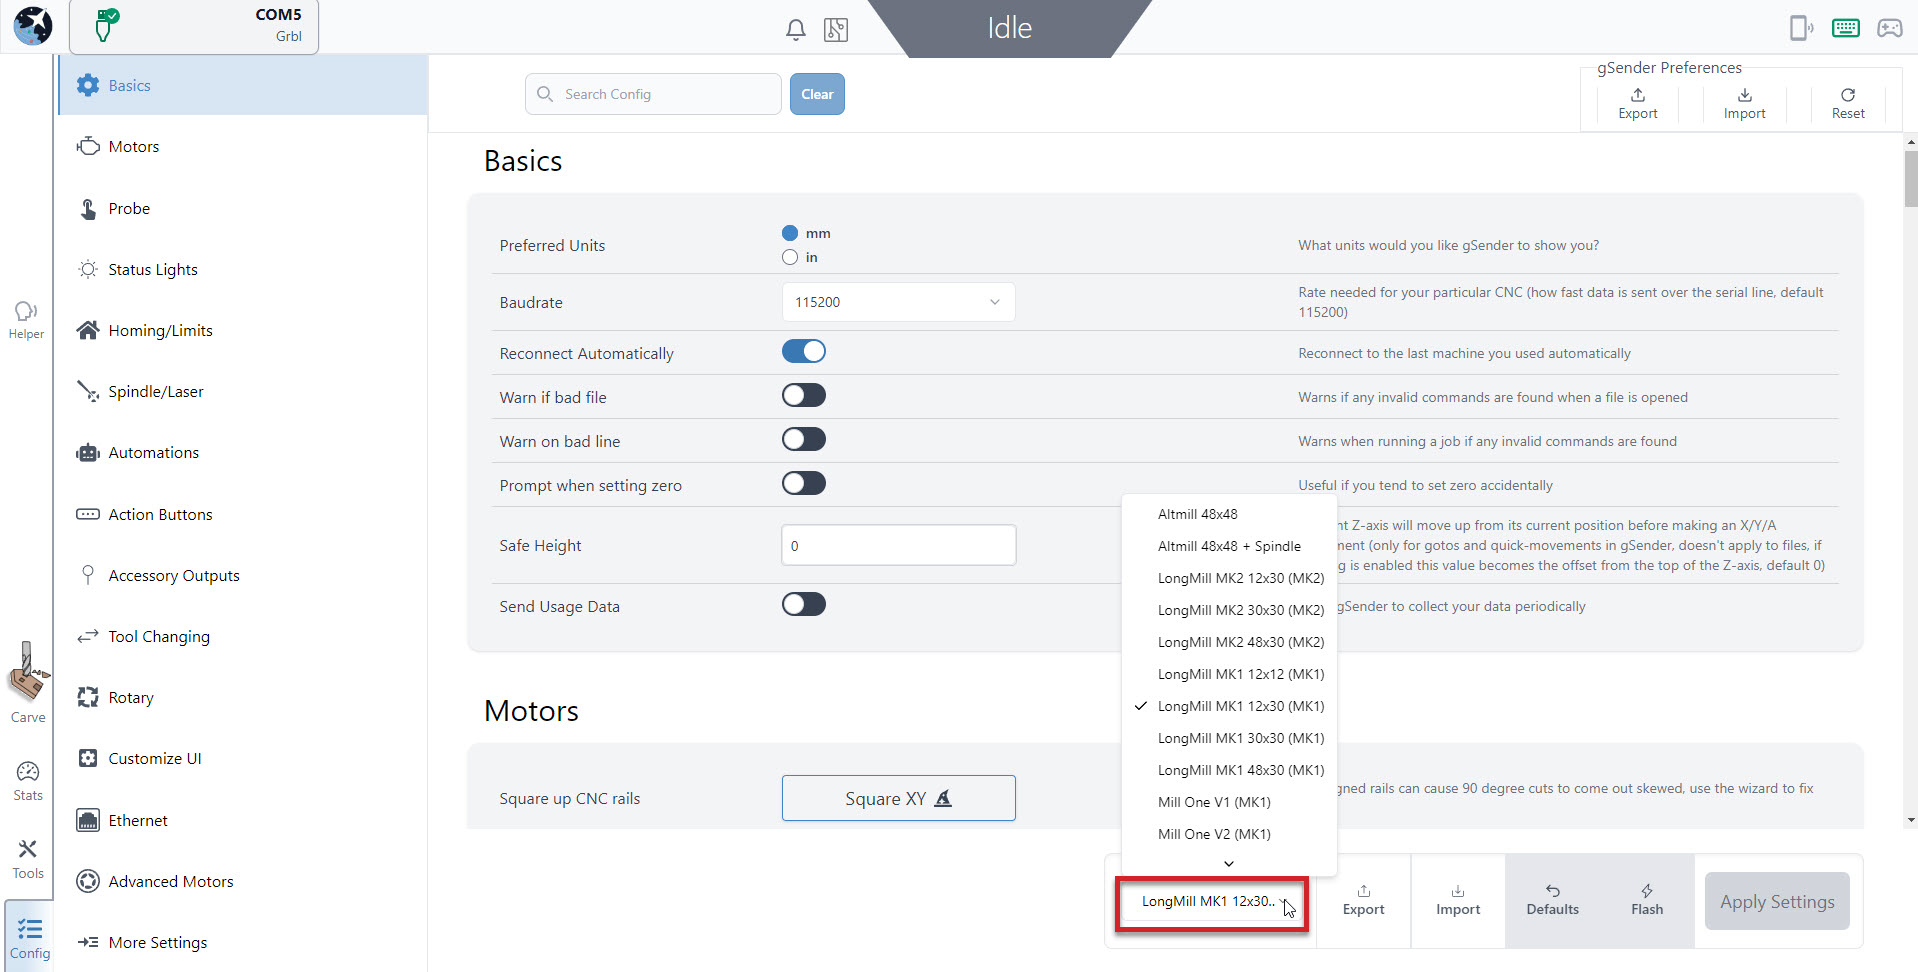Open the LongMill MK1 12x30 machine profile selector

1212,903
